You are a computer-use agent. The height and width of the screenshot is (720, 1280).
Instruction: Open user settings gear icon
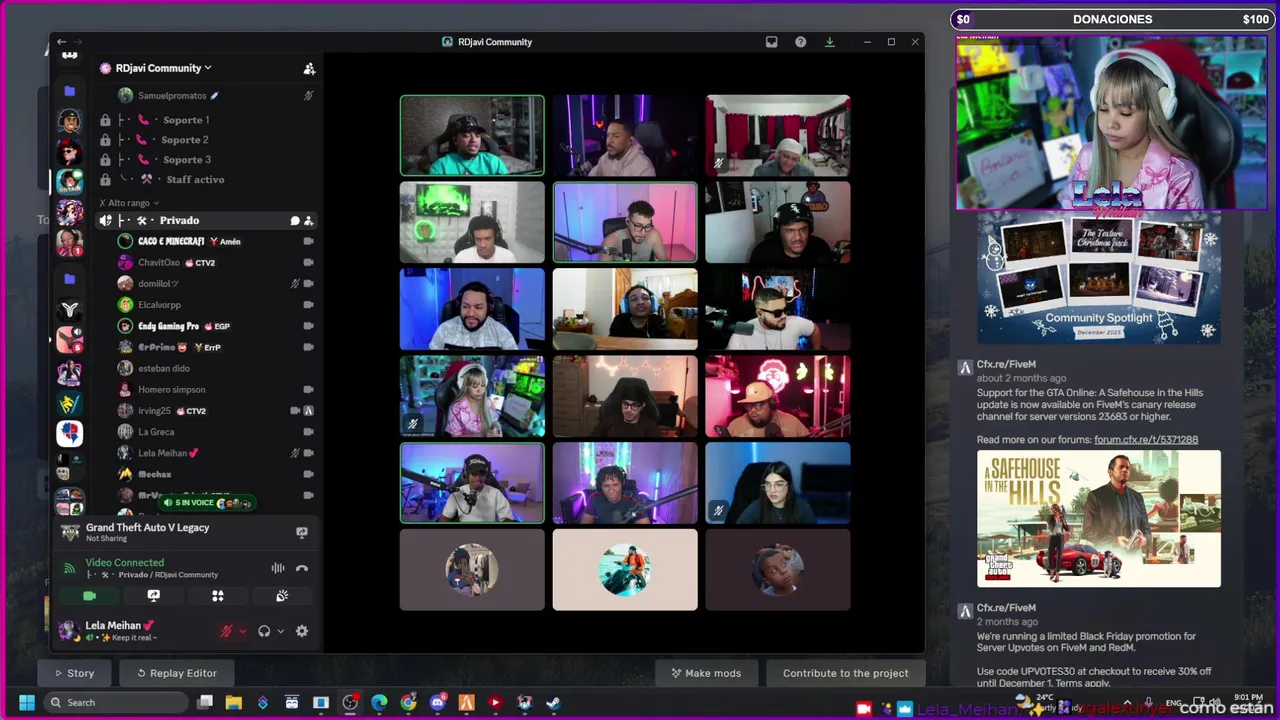click(302, 631)
